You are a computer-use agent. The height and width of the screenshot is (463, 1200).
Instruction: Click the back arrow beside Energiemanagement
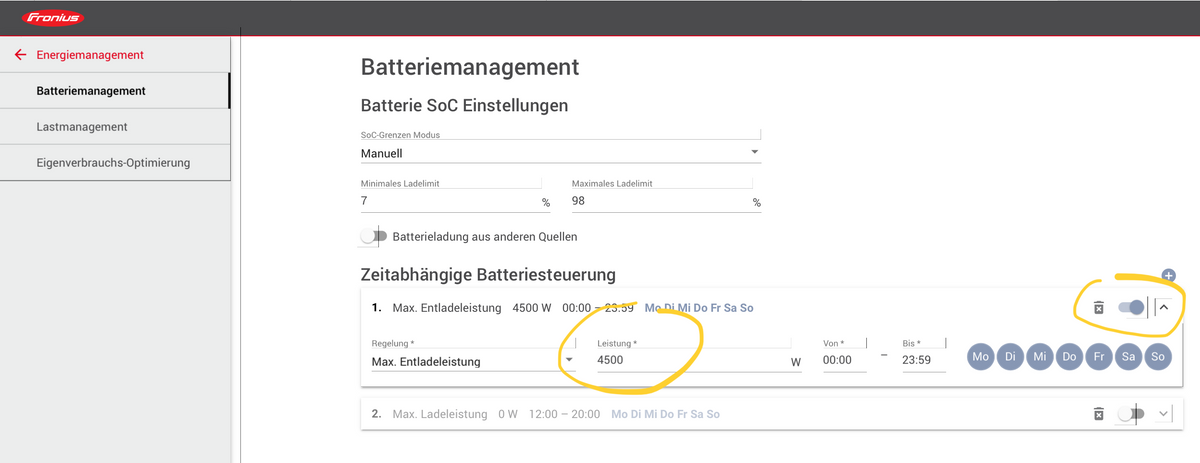pos(20,55)
